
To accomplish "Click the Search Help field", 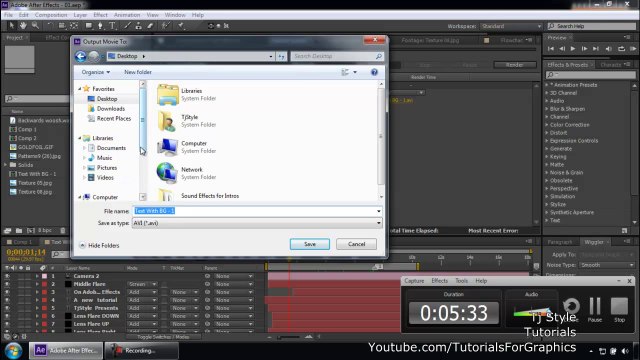I will 591,26.
